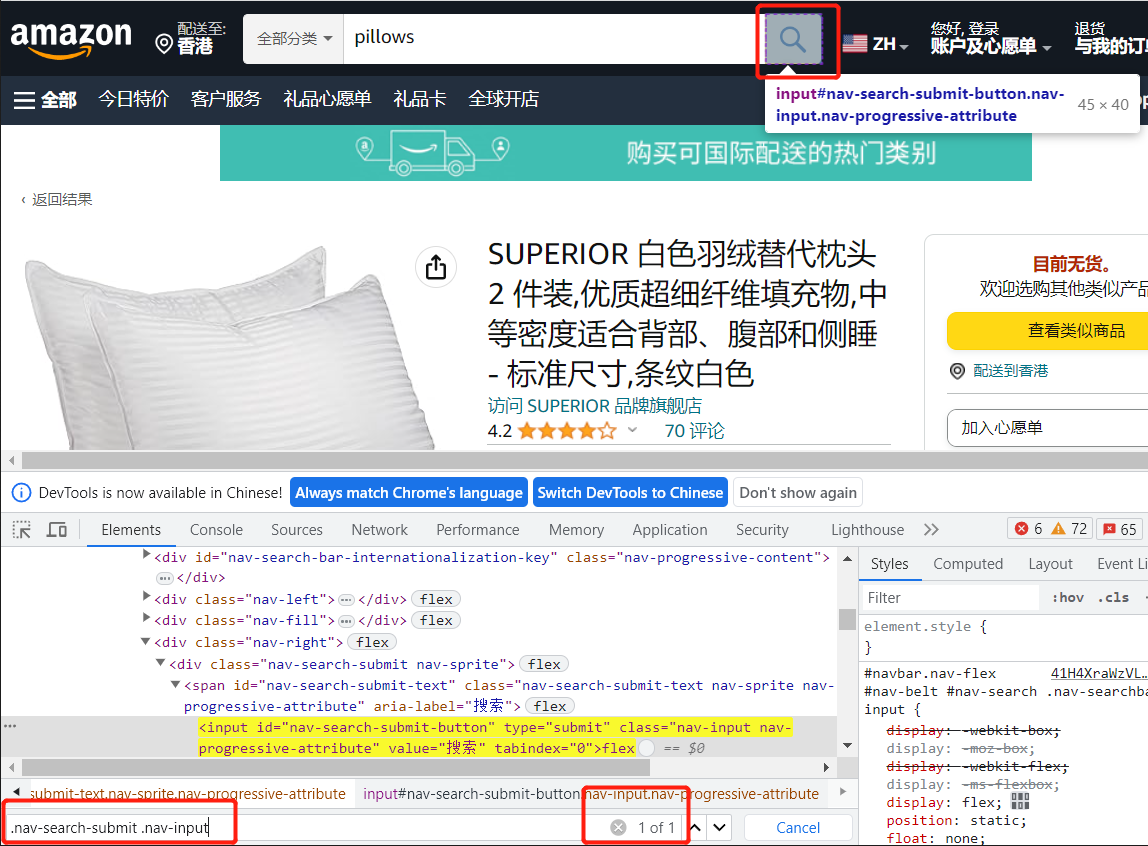Jump to previous search match arrow
Image resolution: width=1148 pixels, height=846 pixels.
[696, 828]
